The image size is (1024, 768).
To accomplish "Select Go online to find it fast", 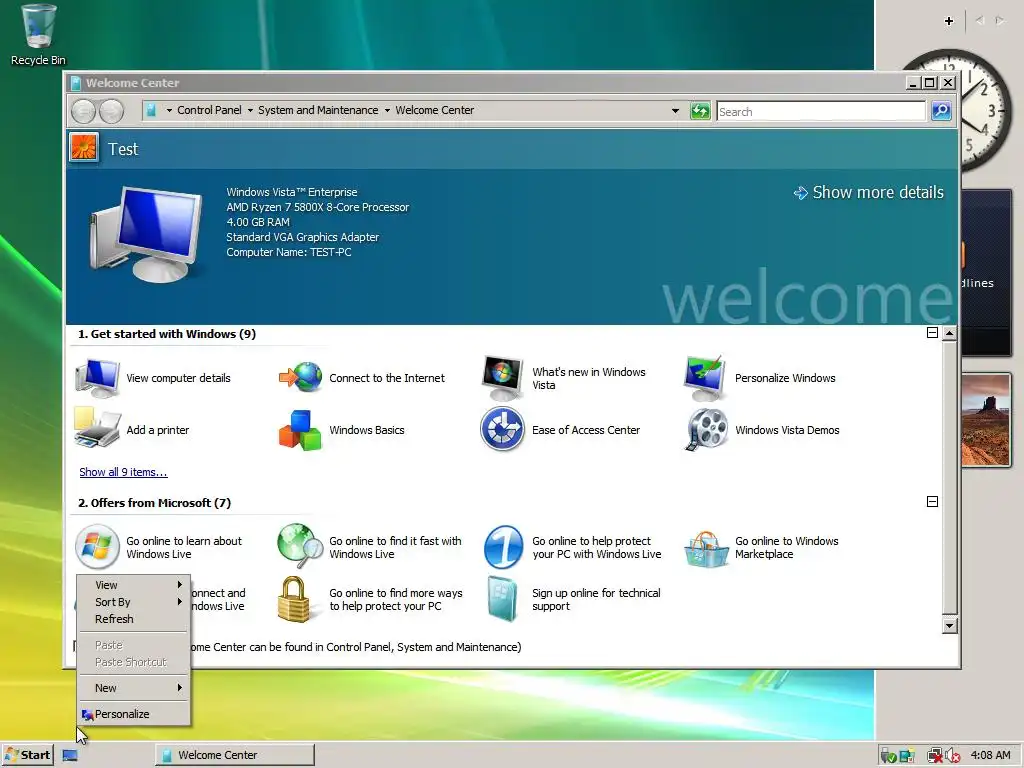I will coord(370,547).
